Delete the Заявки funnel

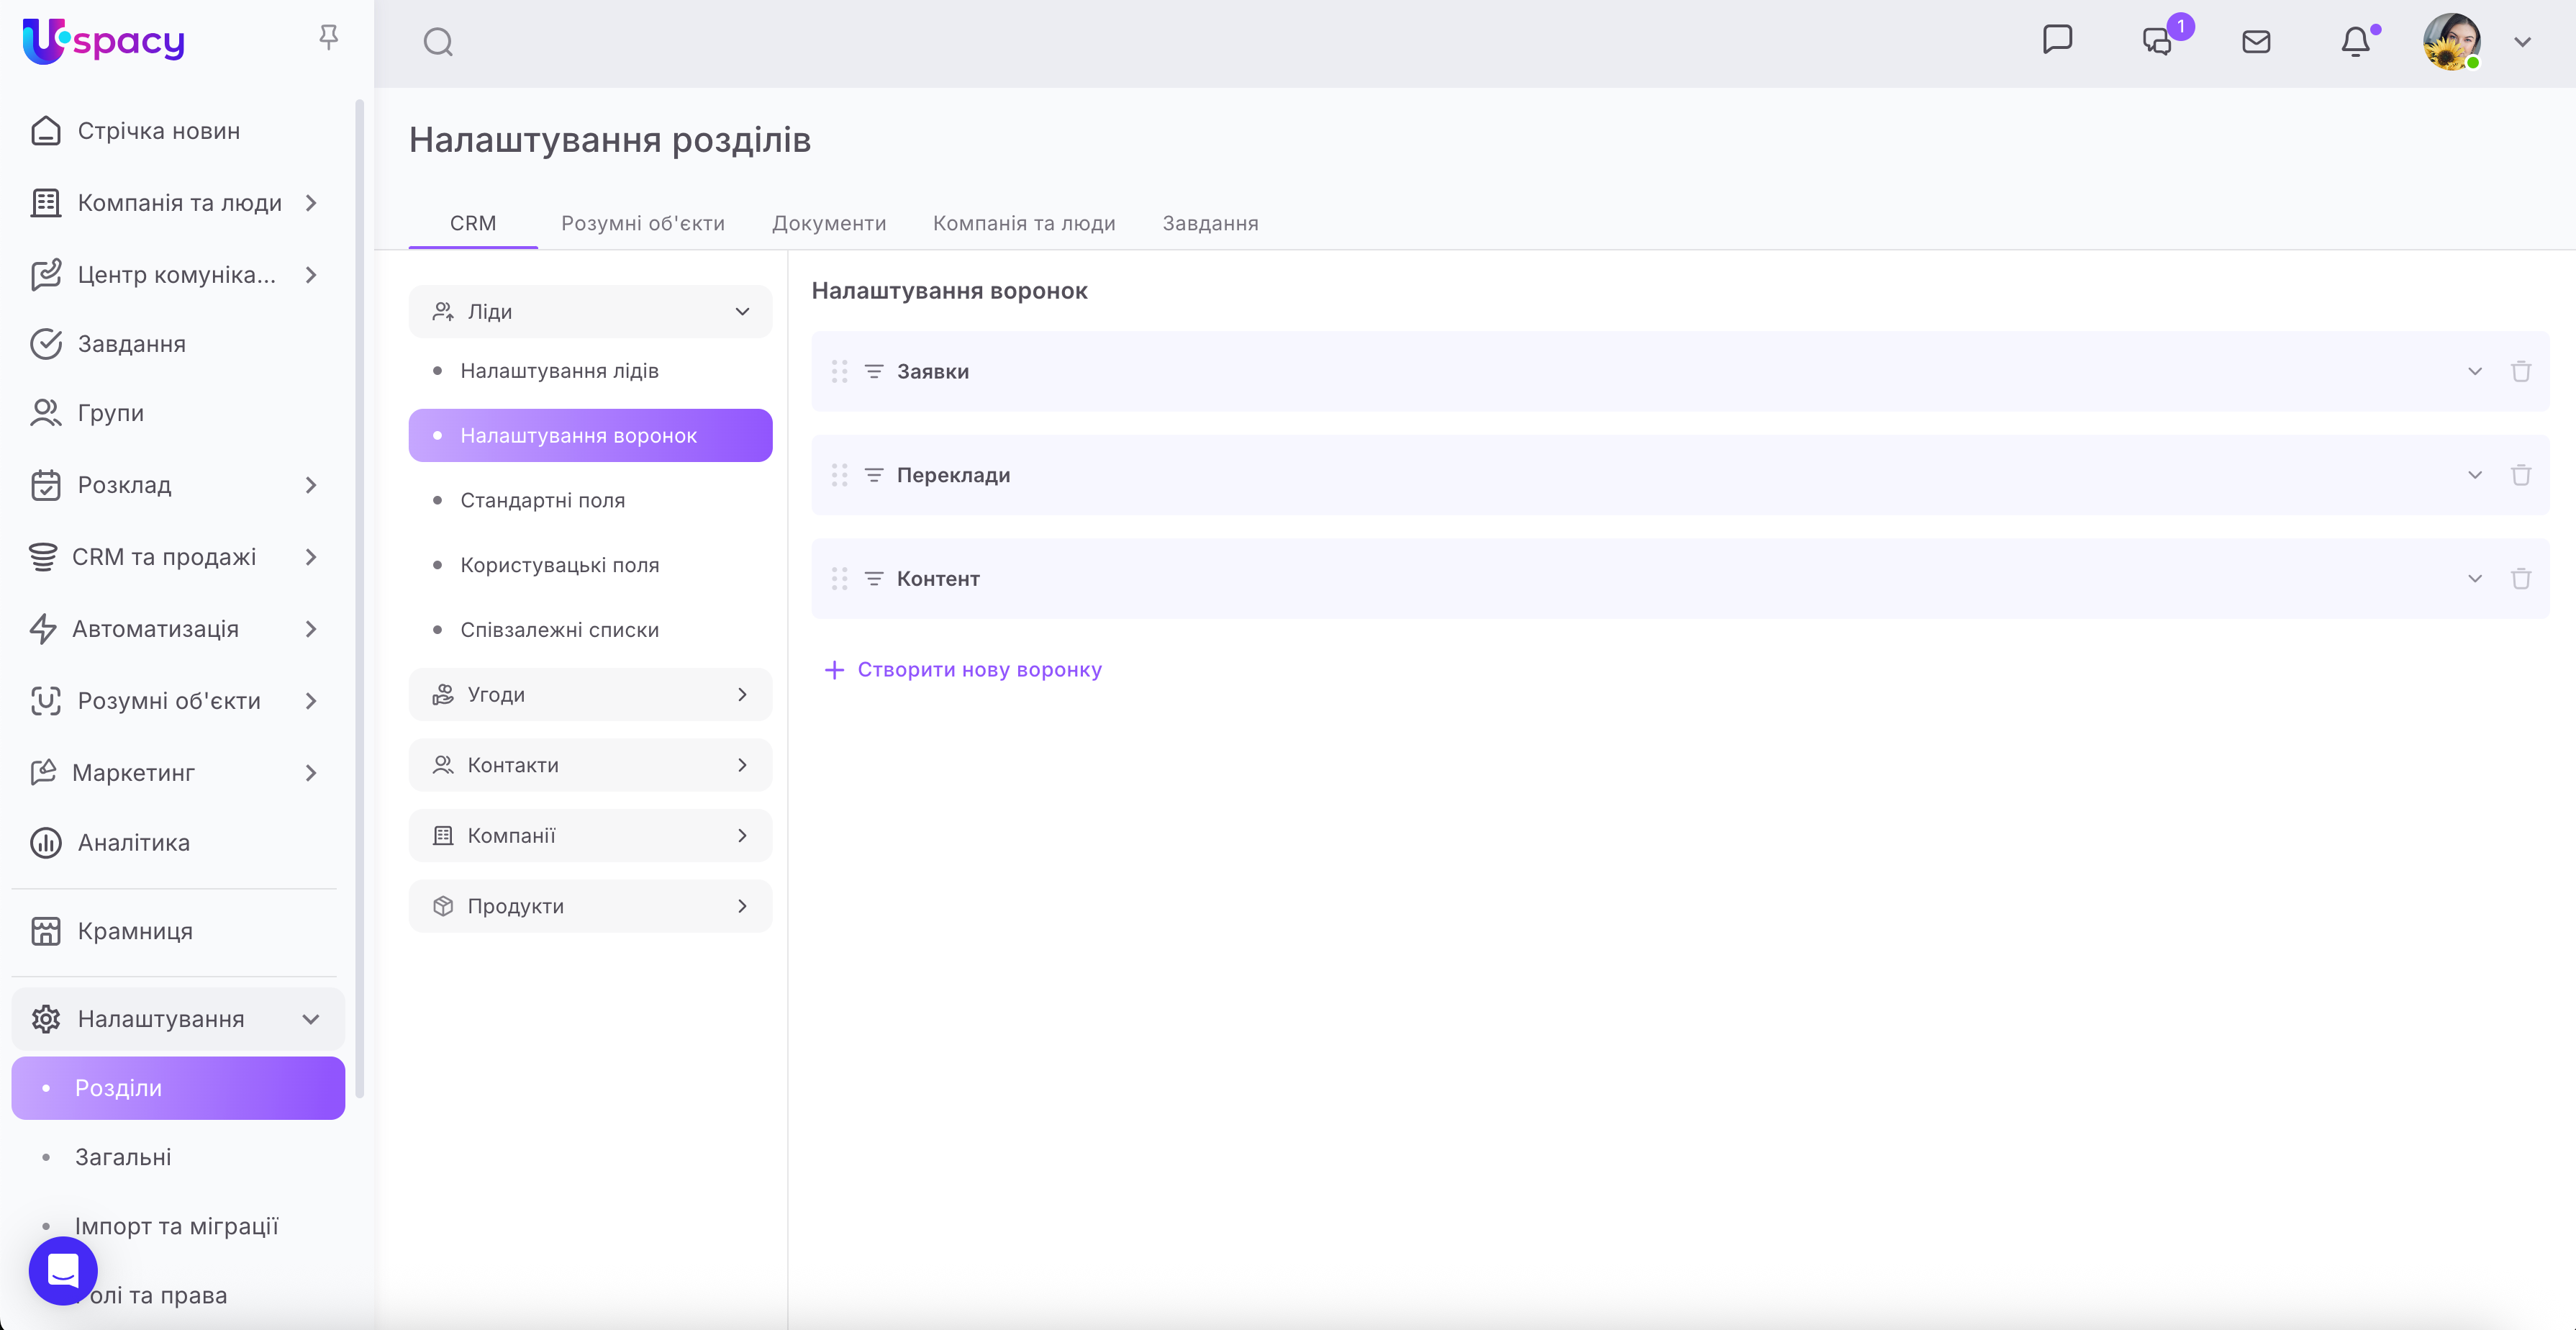[2520, 372]
